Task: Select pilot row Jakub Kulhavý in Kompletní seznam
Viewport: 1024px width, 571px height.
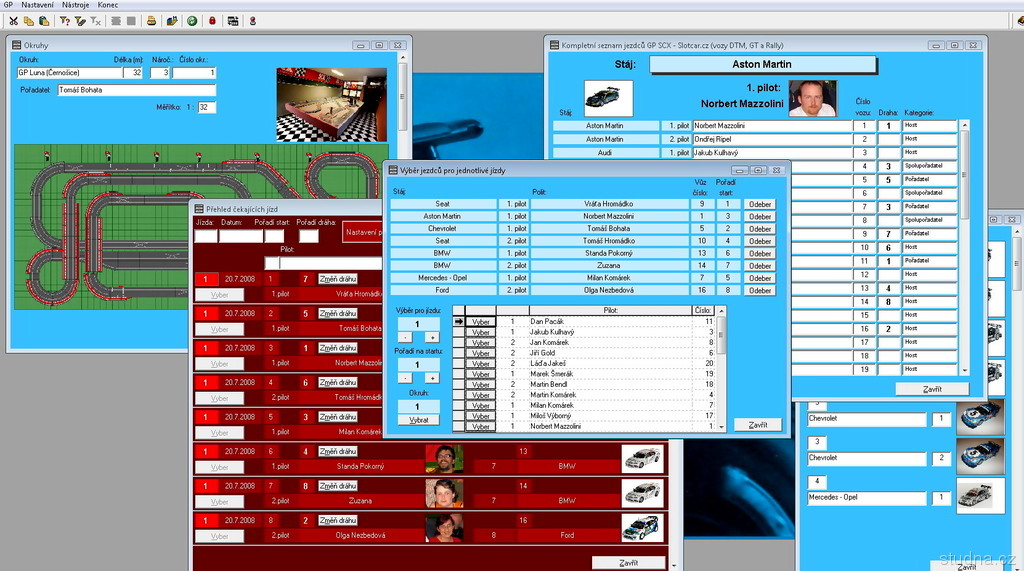Action: tap(772, 152)
